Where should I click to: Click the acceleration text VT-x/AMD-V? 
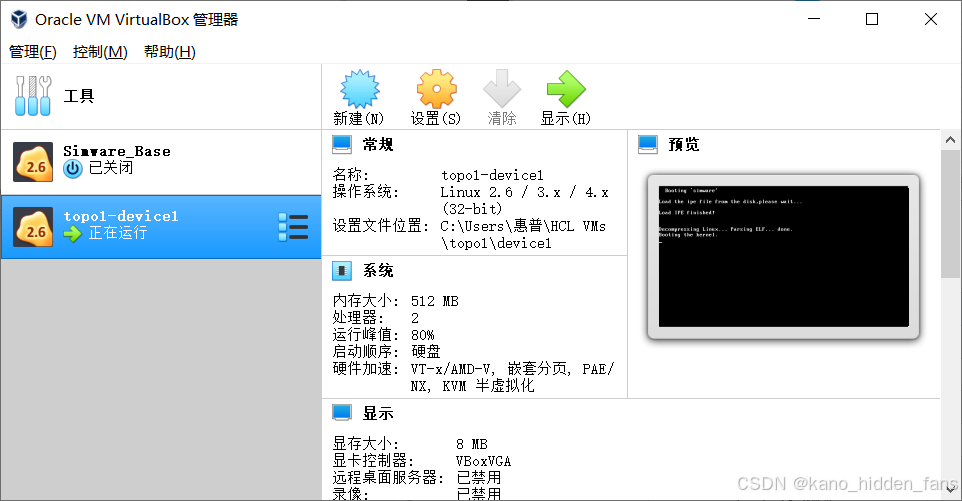click(x=452, y=369)
